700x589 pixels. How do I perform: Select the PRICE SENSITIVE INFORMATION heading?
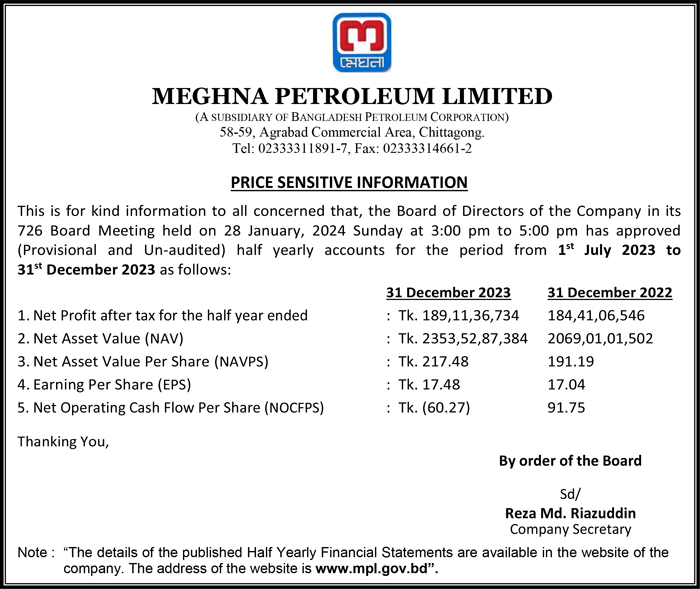pyautogui.click(x=349, y=182)
